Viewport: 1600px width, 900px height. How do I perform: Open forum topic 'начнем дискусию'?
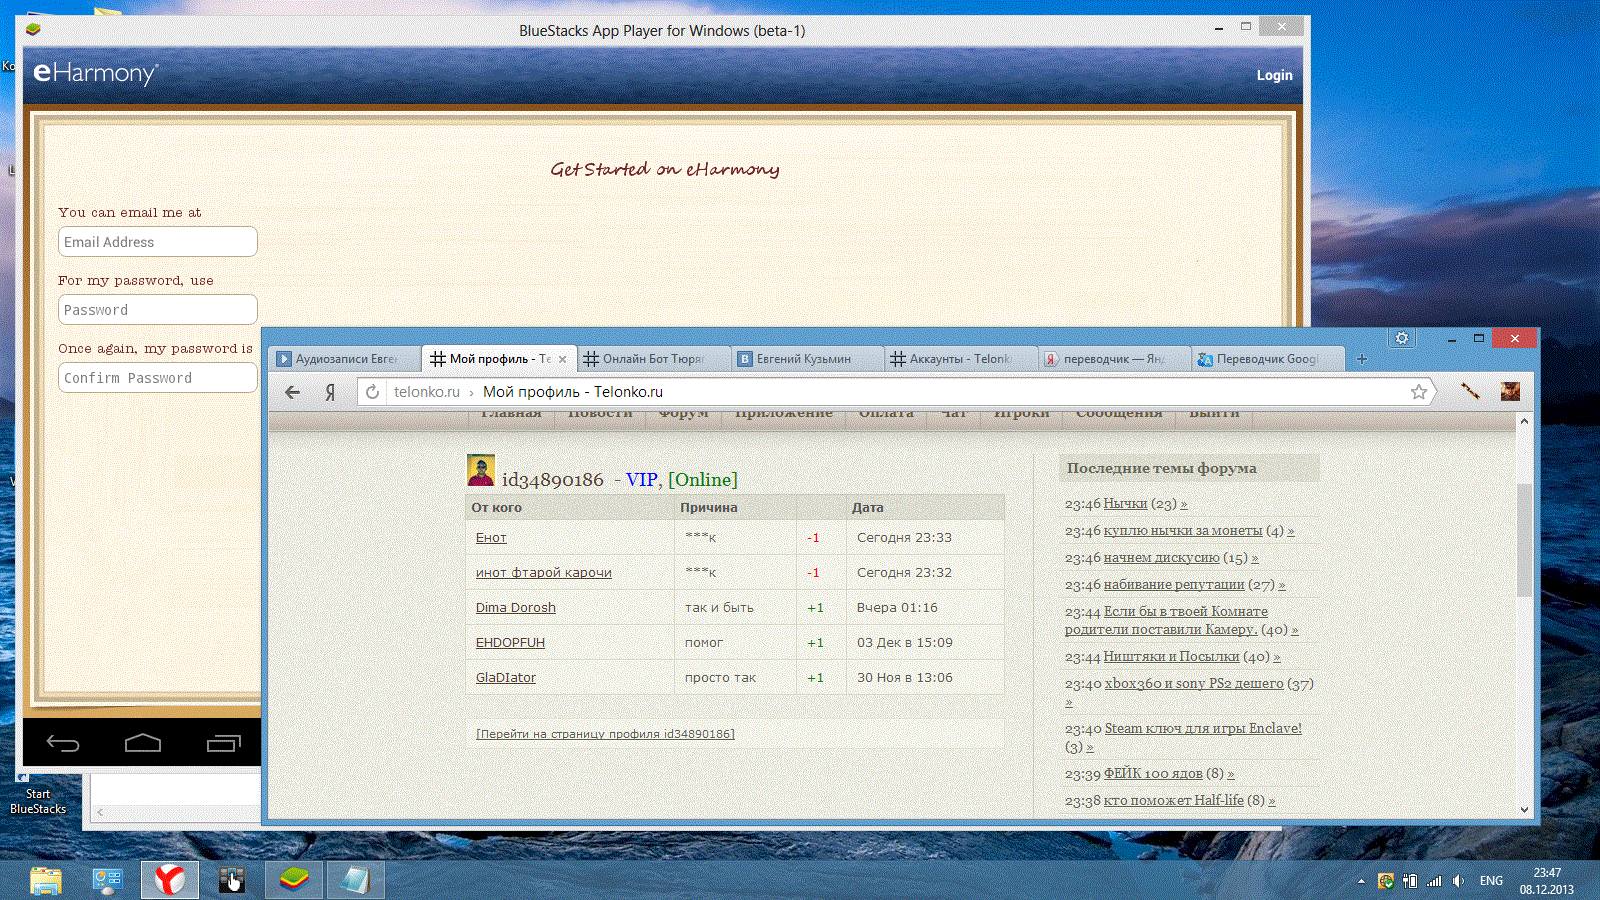1161,558
